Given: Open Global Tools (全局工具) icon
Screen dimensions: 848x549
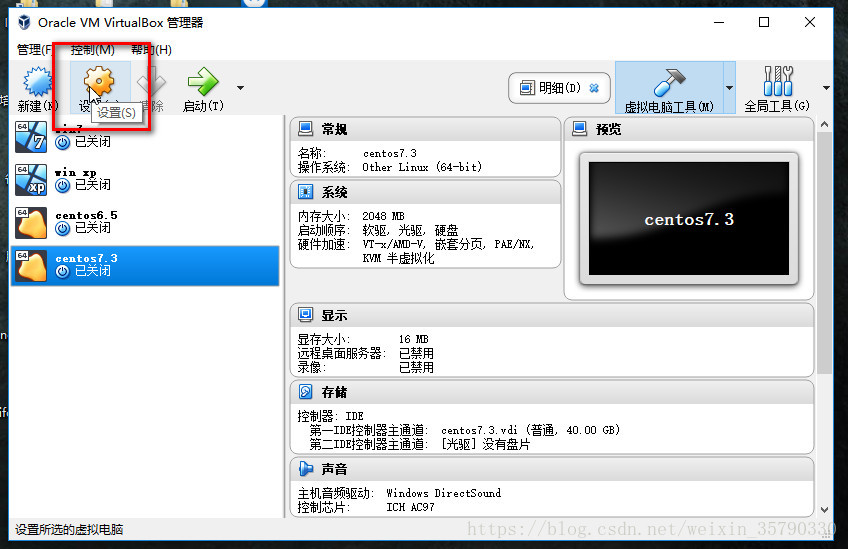Looking at the screenshot, I should (x=778, y=81).
